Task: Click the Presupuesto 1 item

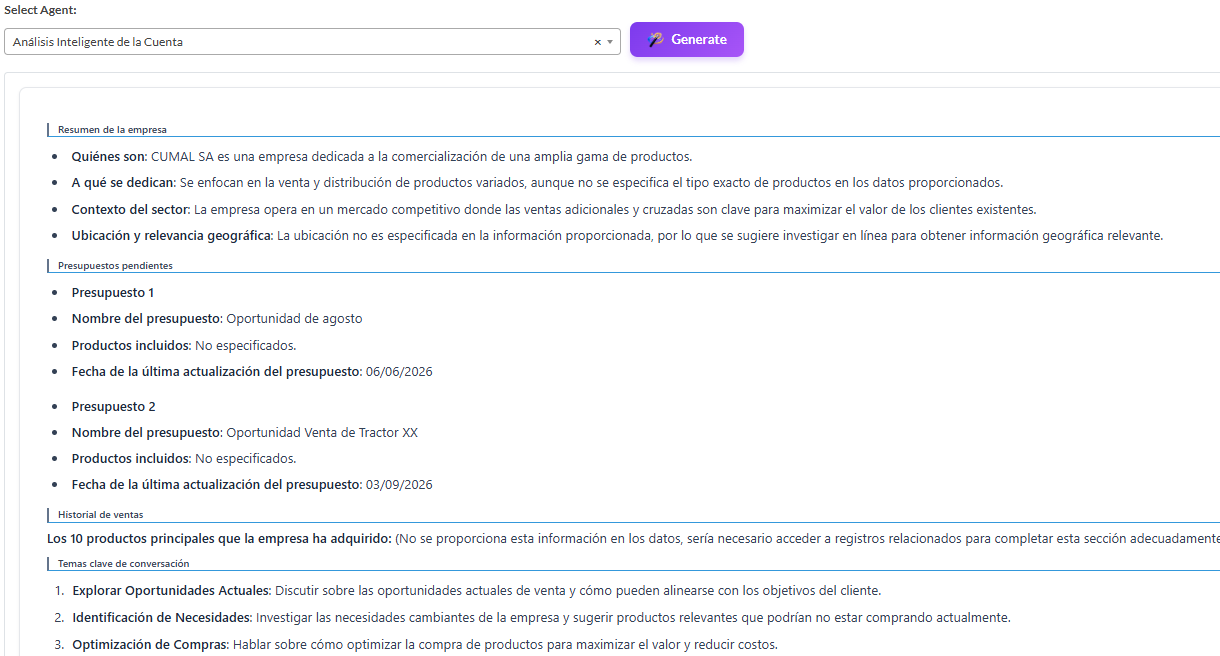Action: click(113, 293)
